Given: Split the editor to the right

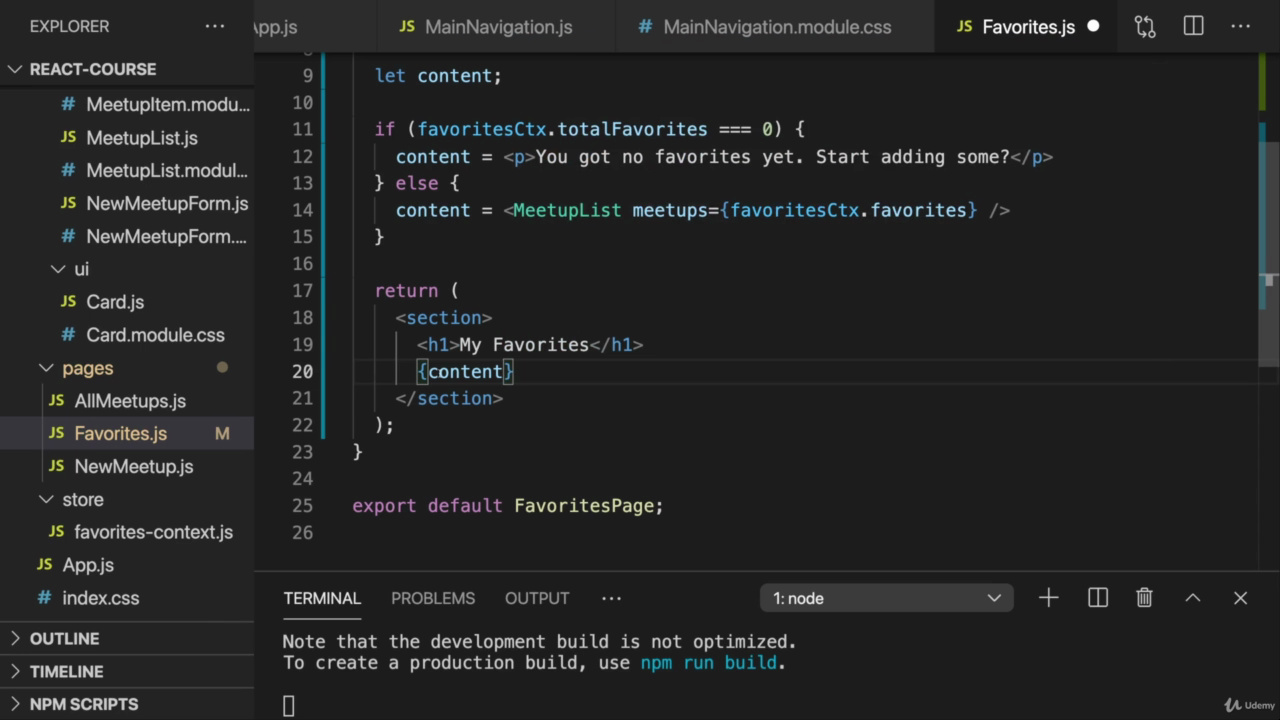Looking at the screenshot, I should [x=1193, y=27].
